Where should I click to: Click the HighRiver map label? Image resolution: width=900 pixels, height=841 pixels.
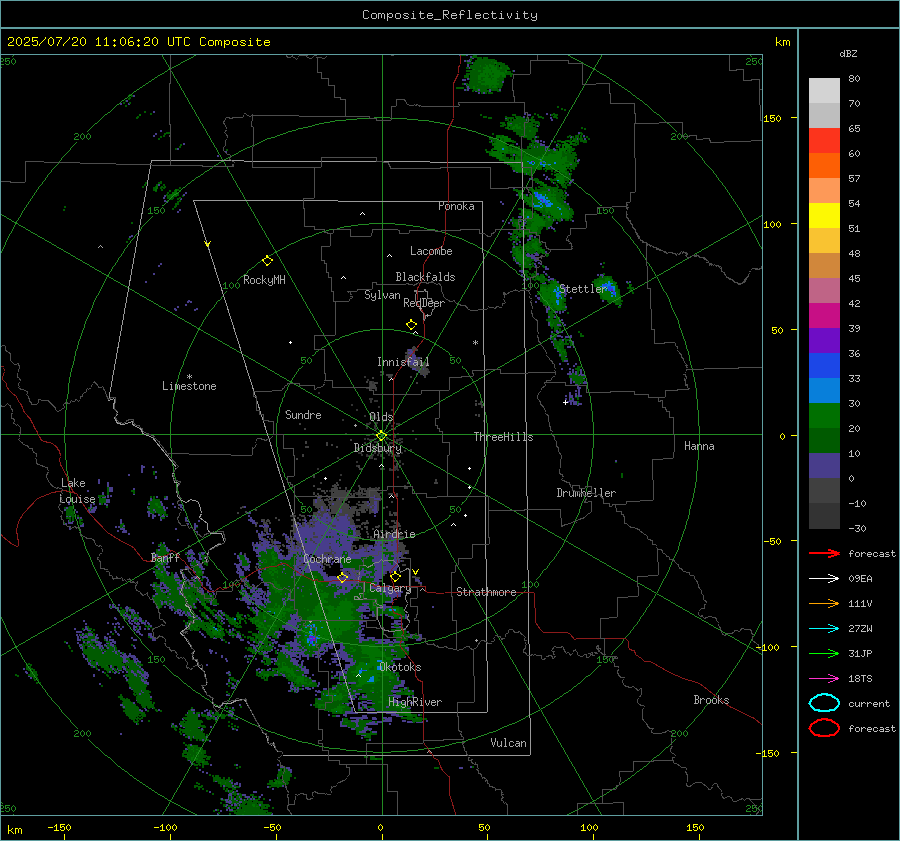click(415, 702)
